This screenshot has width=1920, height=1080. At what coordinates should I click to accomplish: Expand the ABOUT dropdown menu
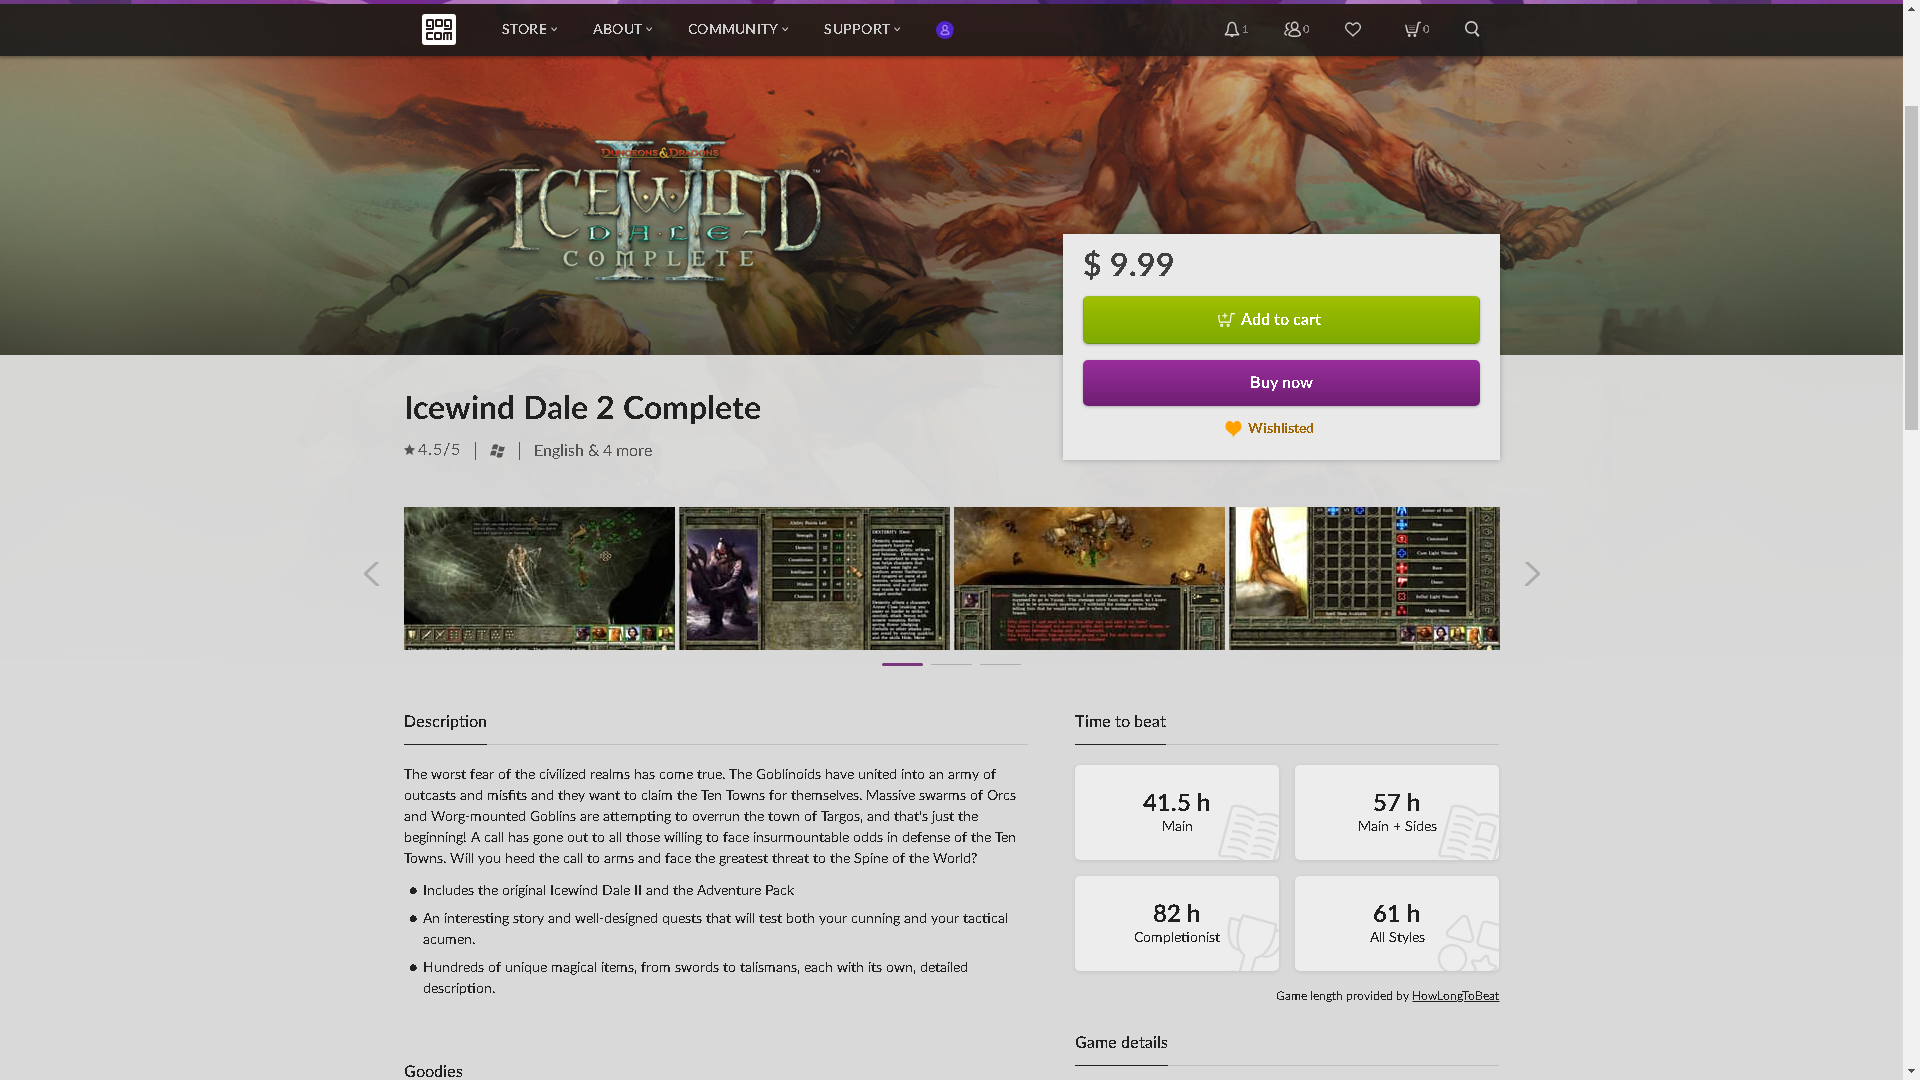tap(621, 29)
